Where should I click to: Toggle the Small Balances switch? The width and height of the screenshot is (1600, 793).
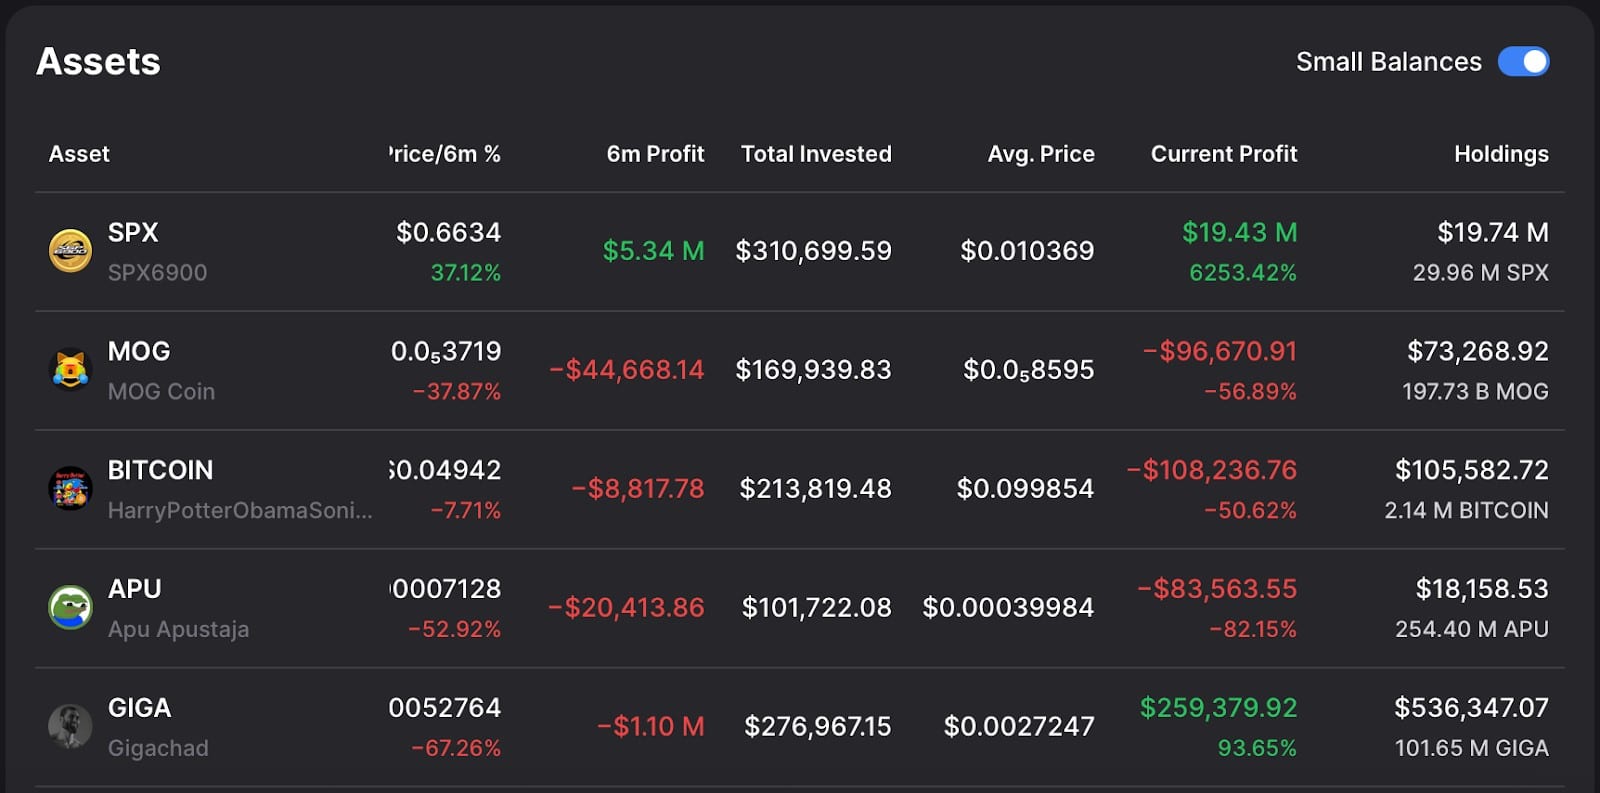tap(1523, 62)
